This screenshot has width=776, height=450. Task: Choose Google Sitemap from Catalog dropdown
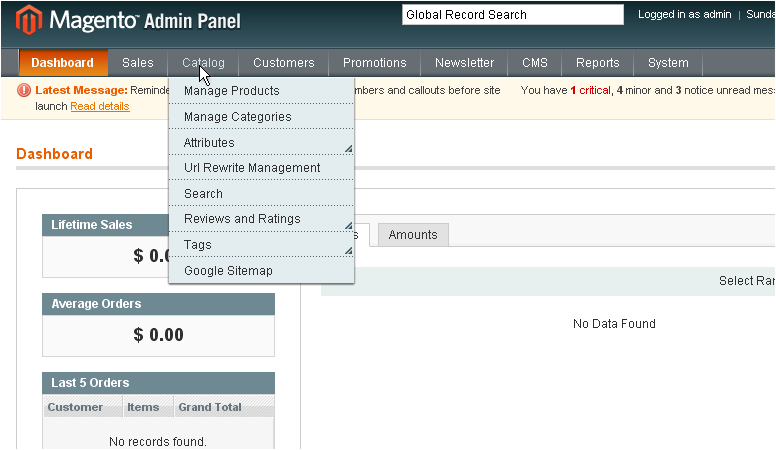(x=261, y=271)
